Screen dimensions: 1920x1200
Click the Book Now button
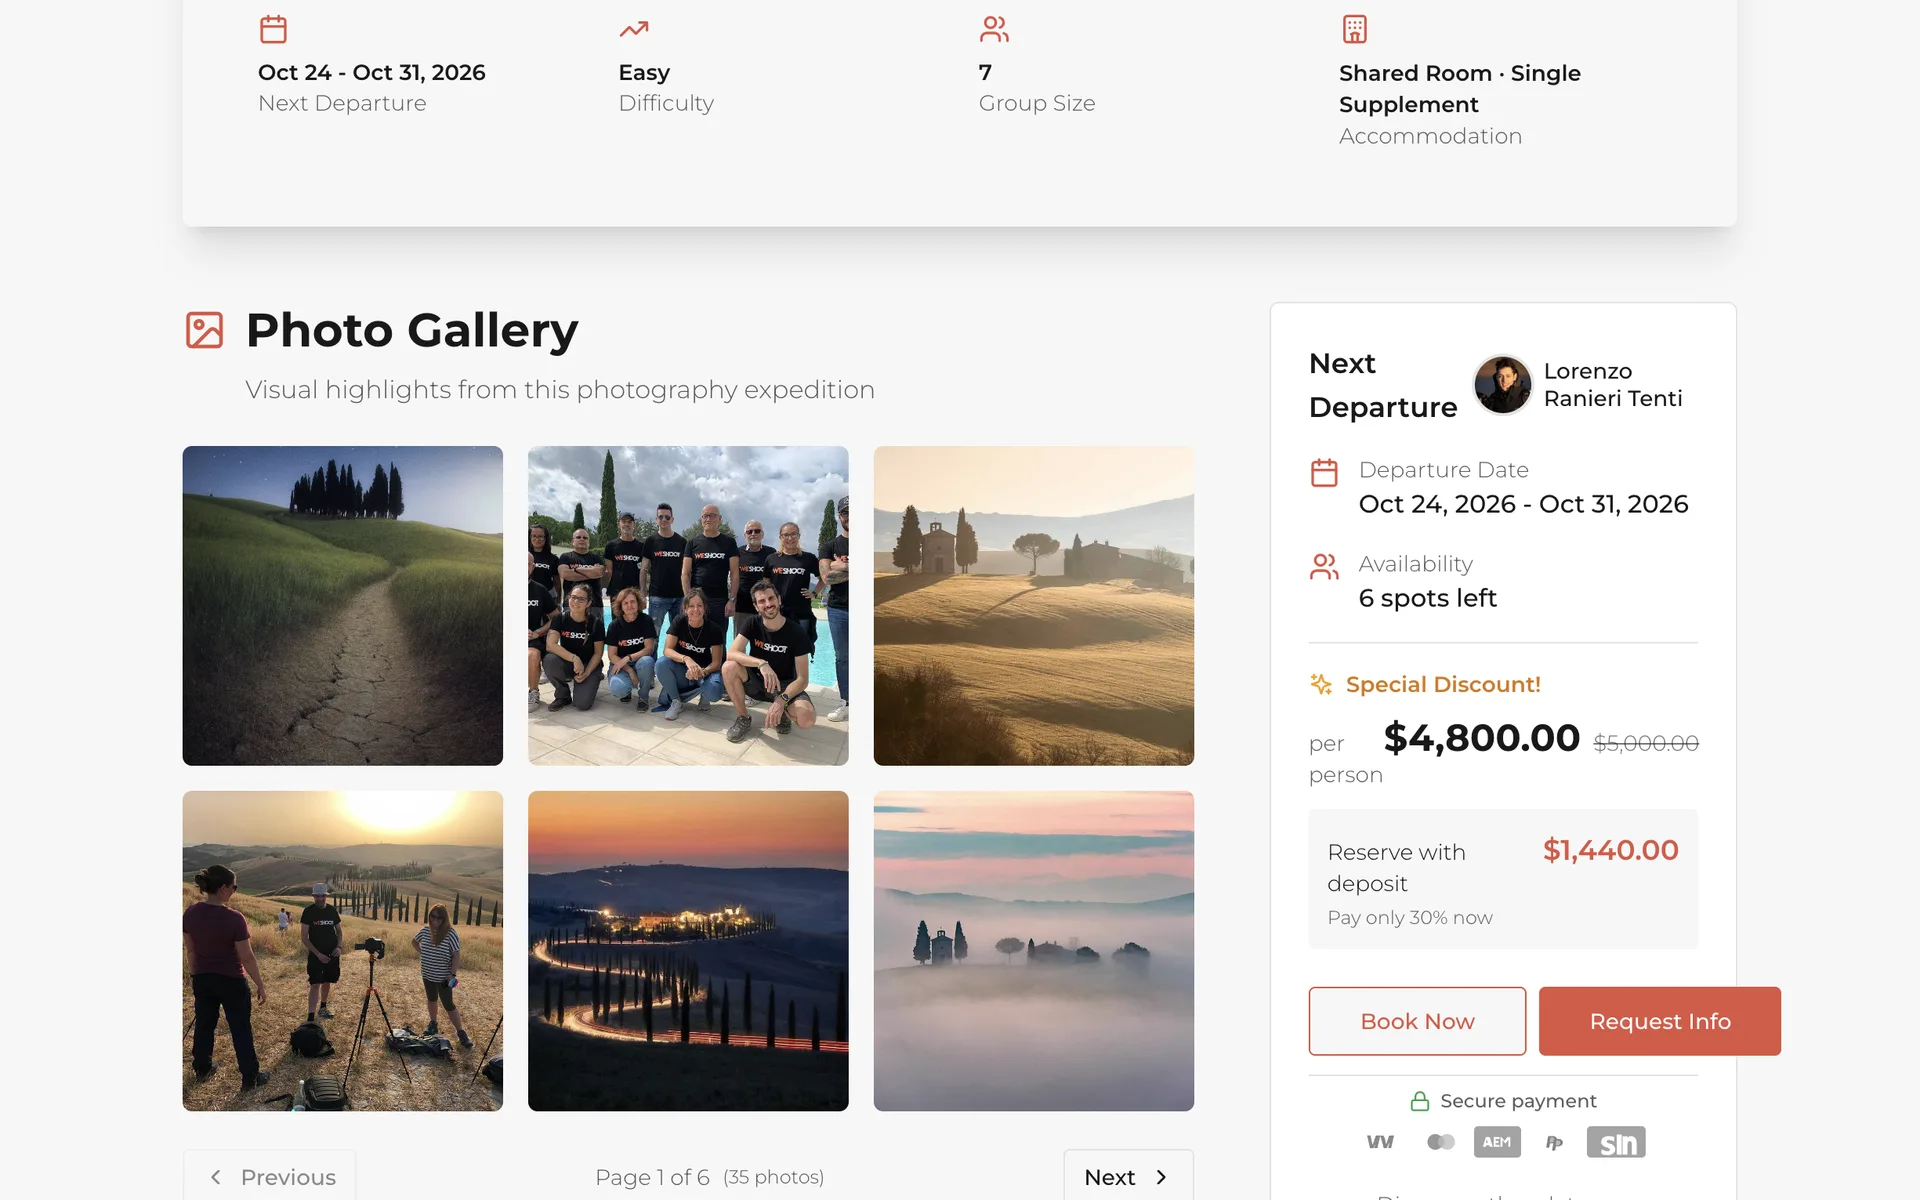(1417, 1021)
